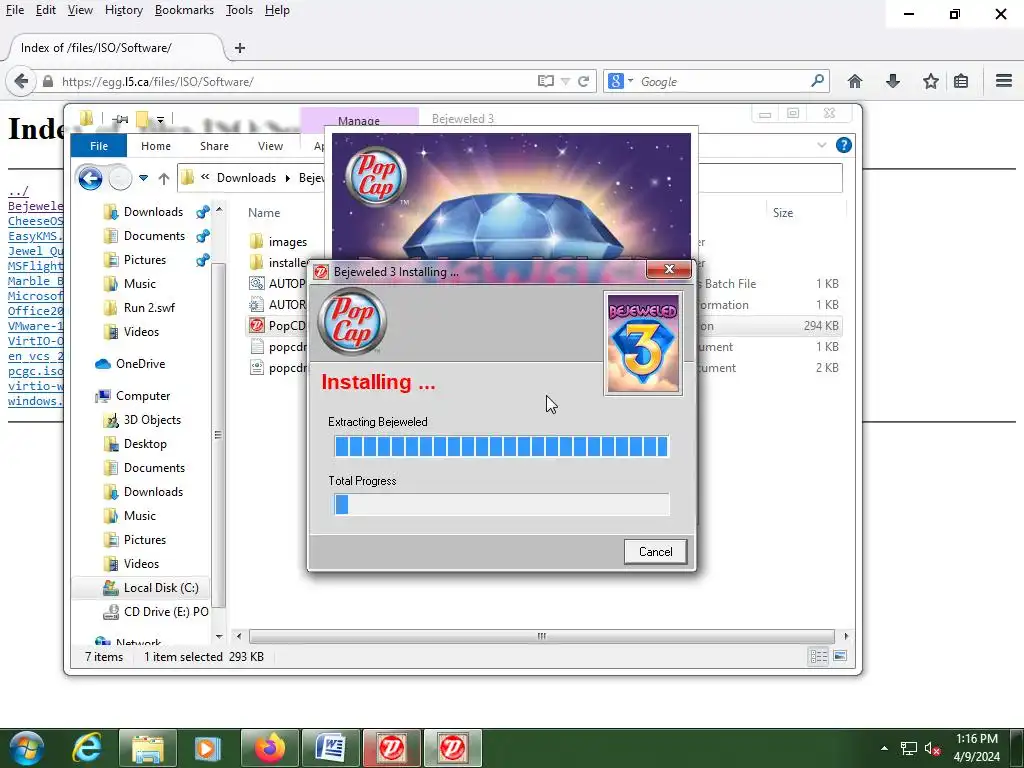Open Explorer View ribbon tab
The width and height of the screenshot is (1024, 768).
point(270,146)
